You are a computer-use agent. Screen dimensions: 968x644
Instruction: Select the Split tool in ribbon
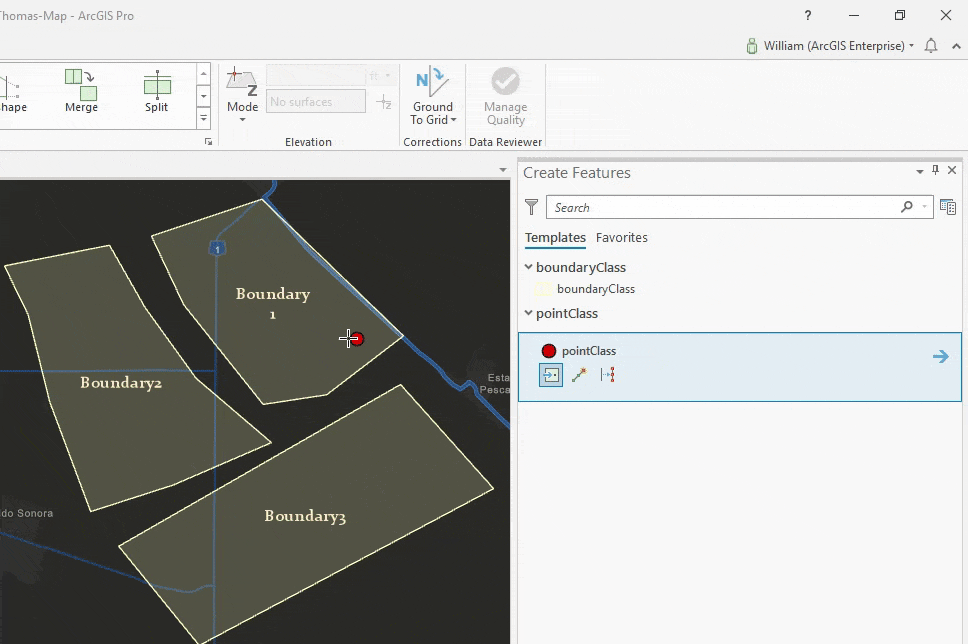click(x=157, y=90)
